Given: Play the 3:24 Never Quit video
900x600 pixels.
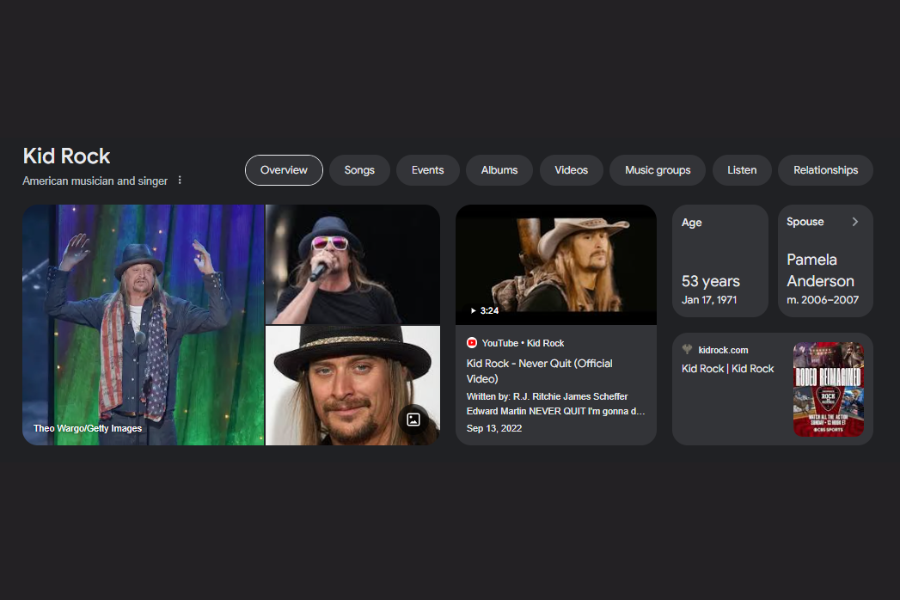Looking at the screenshot, I should (556, 265).
